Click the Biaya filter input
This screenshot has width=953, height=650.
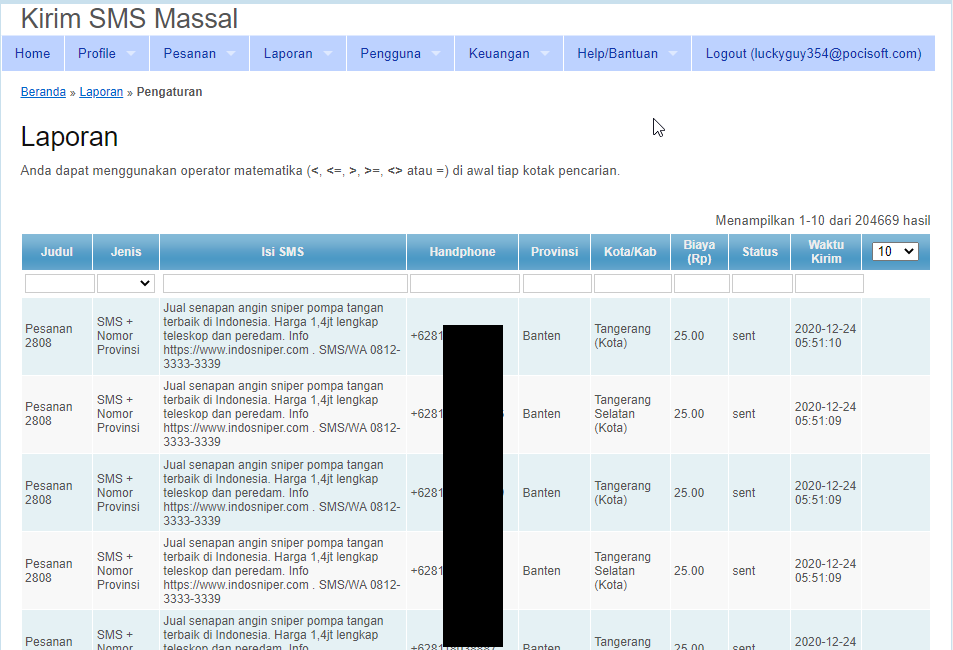pyautogui.click(x=702, y=283)
